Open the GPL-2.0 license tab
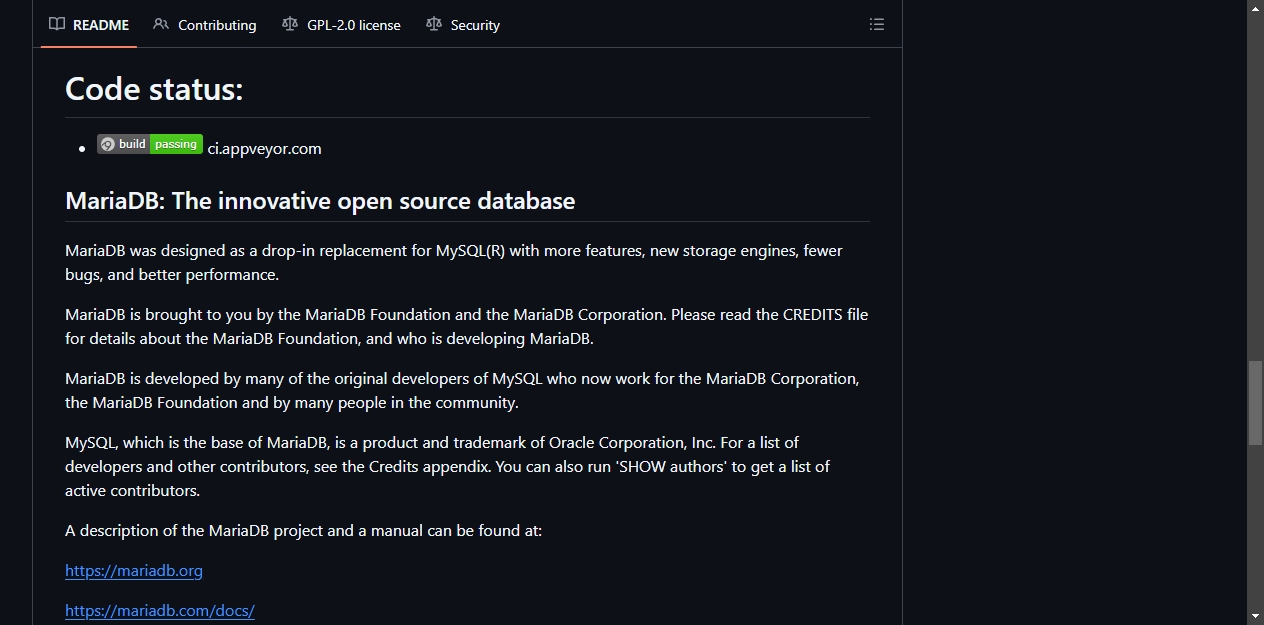1264x625 pixels. pyautogui.click(x=341, y=25)
